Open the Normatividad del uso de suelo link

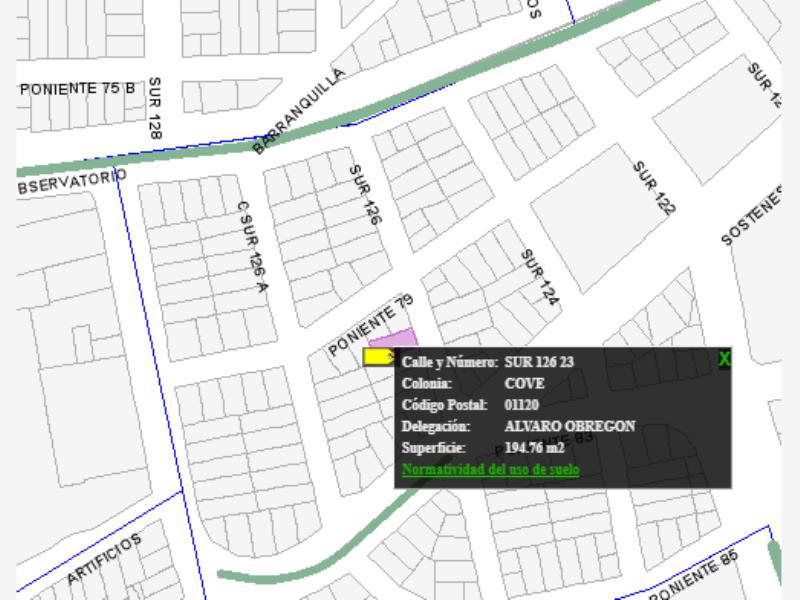[490, 469]
